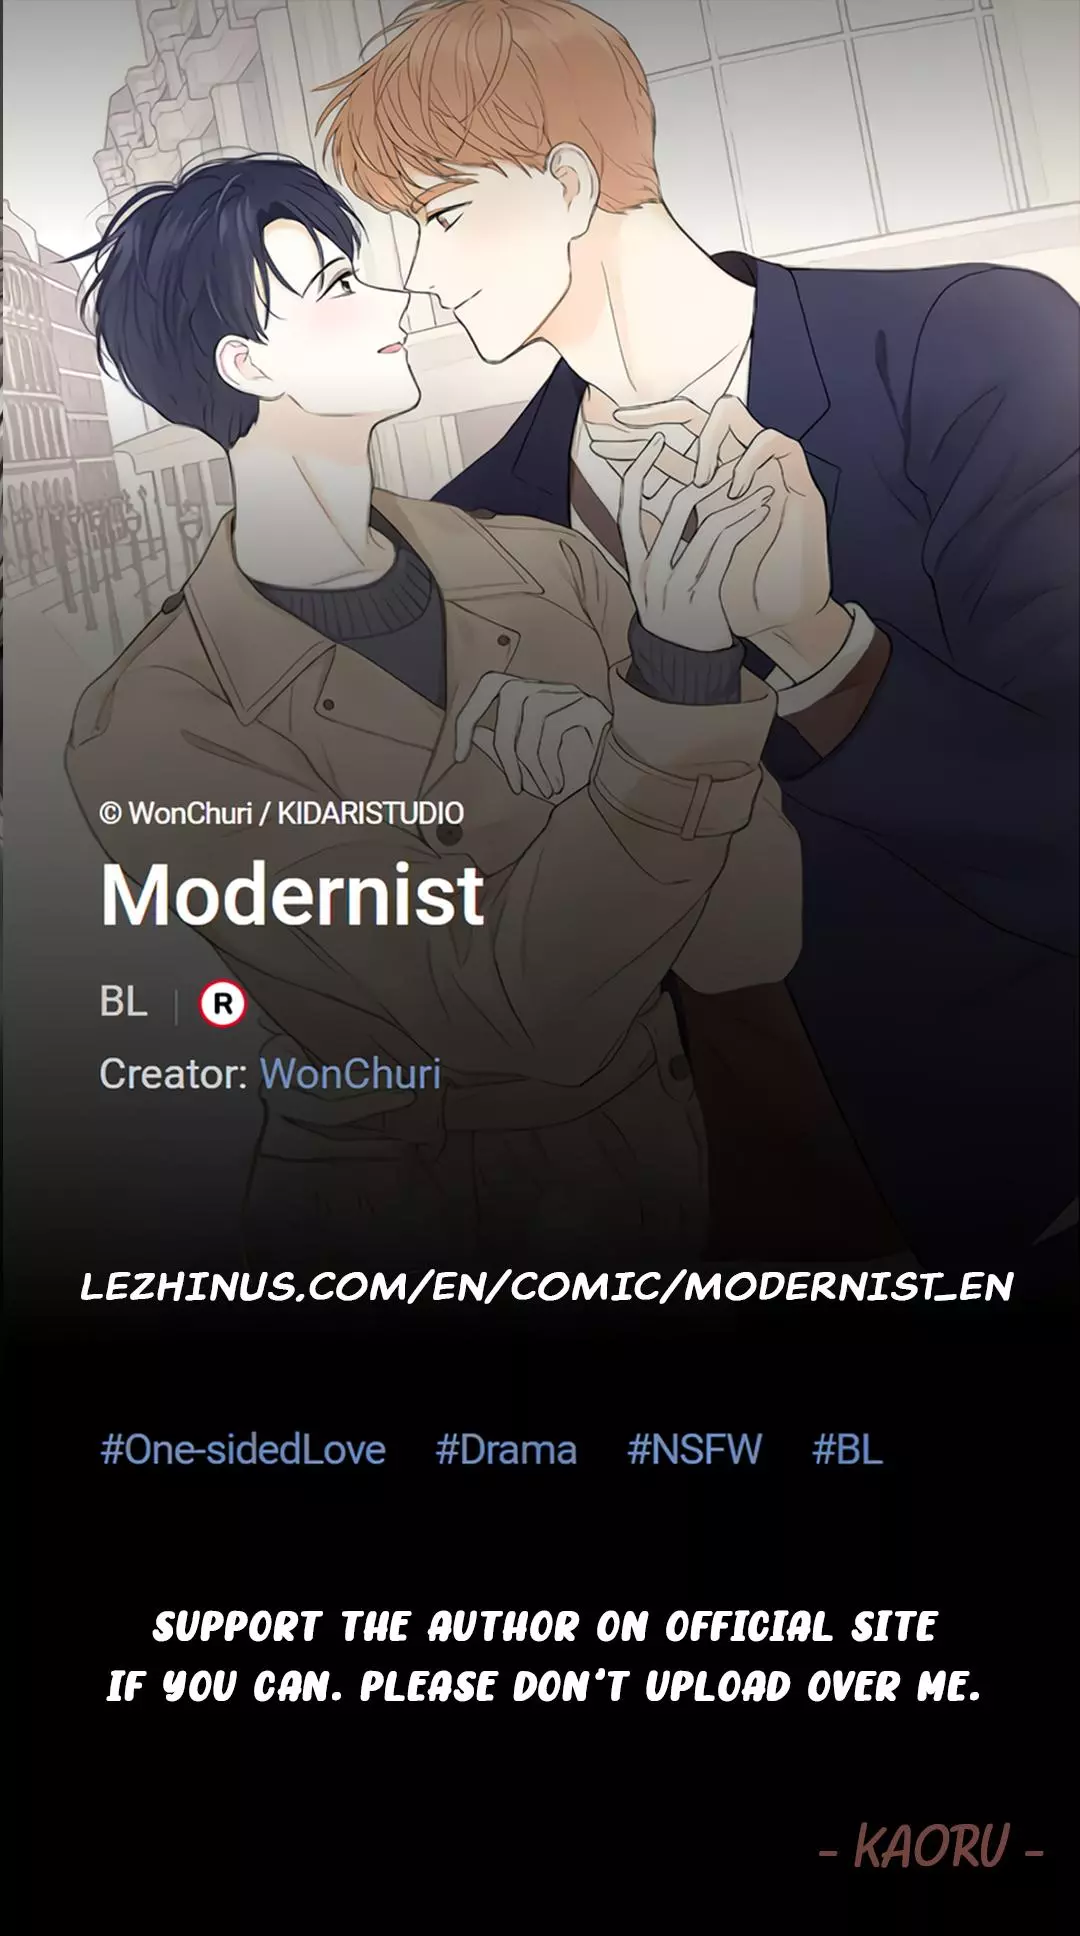Click KIDARISTUDIO in the copyright line
The width and height of the screenshot is (1080, 1936).
click(x=370, y=813)
